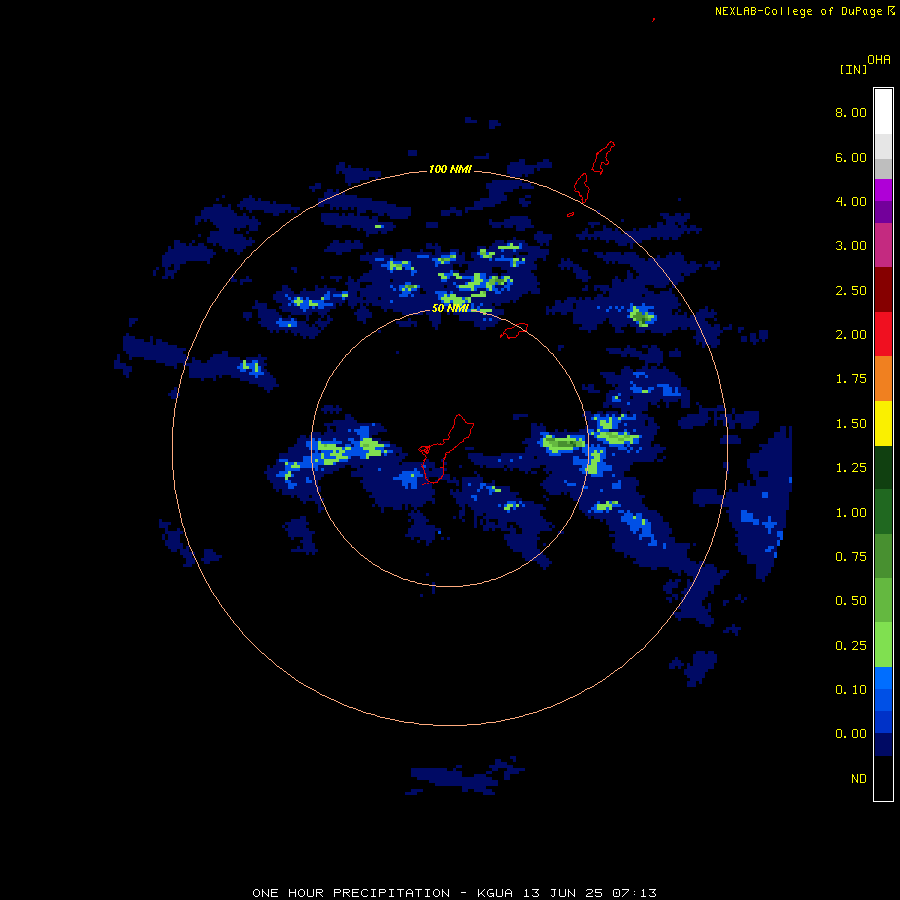Click the 8.00 legend value
This screenshot has width=900, height=900.
(x=851, y=112)
